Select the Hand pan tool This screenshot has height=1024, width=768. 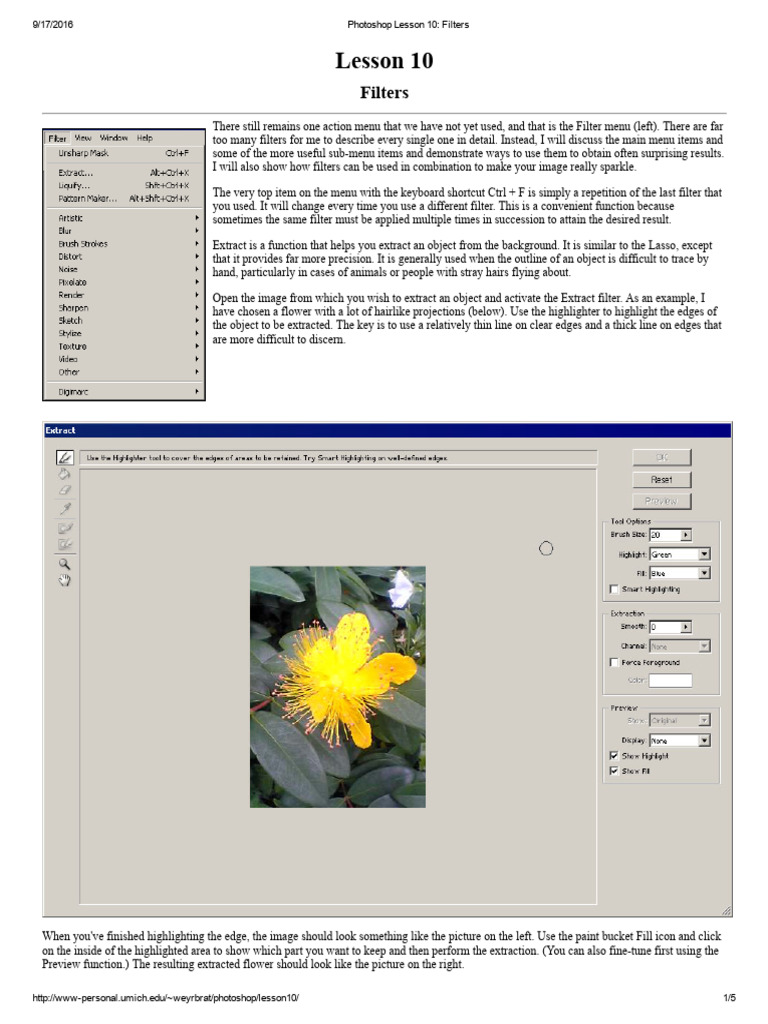(65, 580)
